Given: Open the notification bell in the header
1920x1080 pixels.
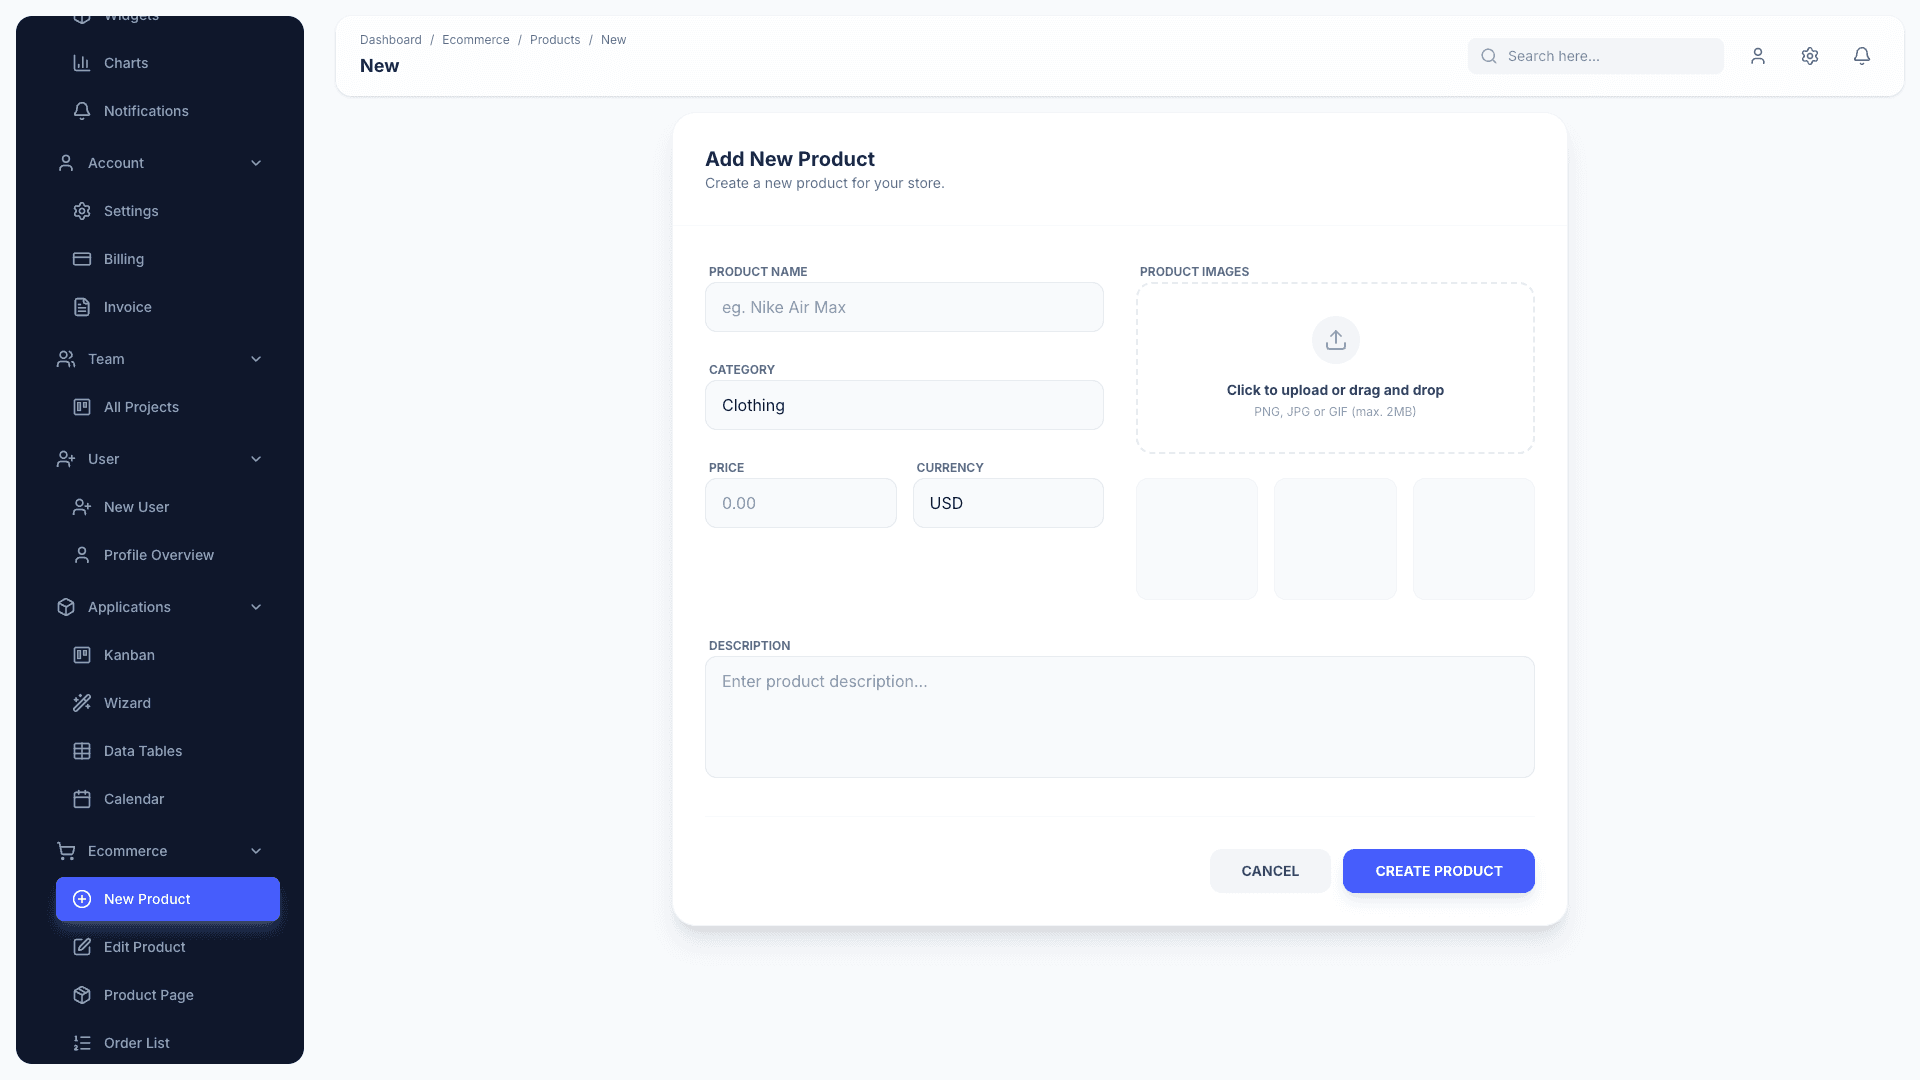Looking at the screenshot, I should pos(1861,56).
